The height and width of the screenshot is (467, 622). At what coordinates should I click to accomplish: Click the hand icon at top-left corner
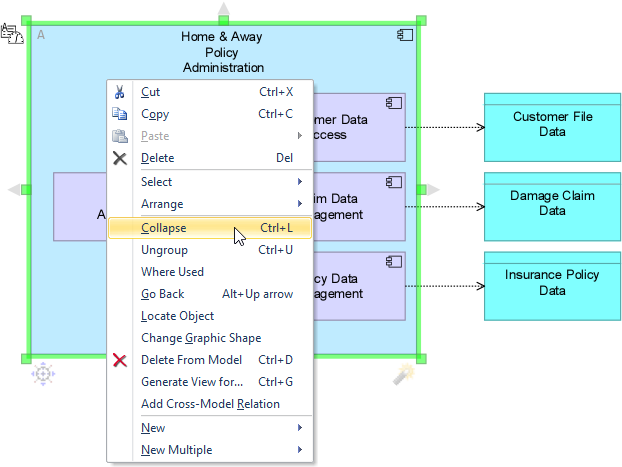[13, 34]
